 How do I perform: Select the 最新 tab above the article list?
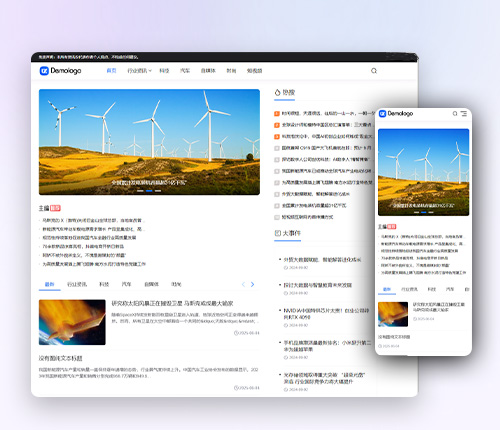pos(50,284)
